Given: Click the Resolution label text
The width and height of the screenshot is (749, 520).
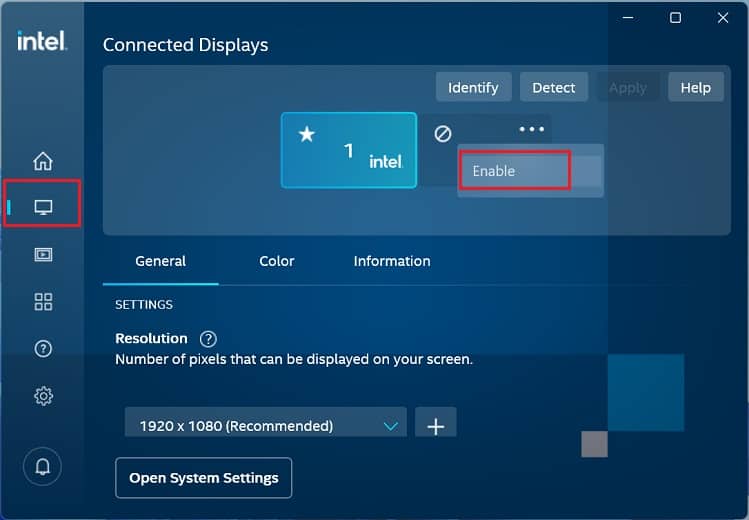Looking at the screenshot, I should 151,339.
